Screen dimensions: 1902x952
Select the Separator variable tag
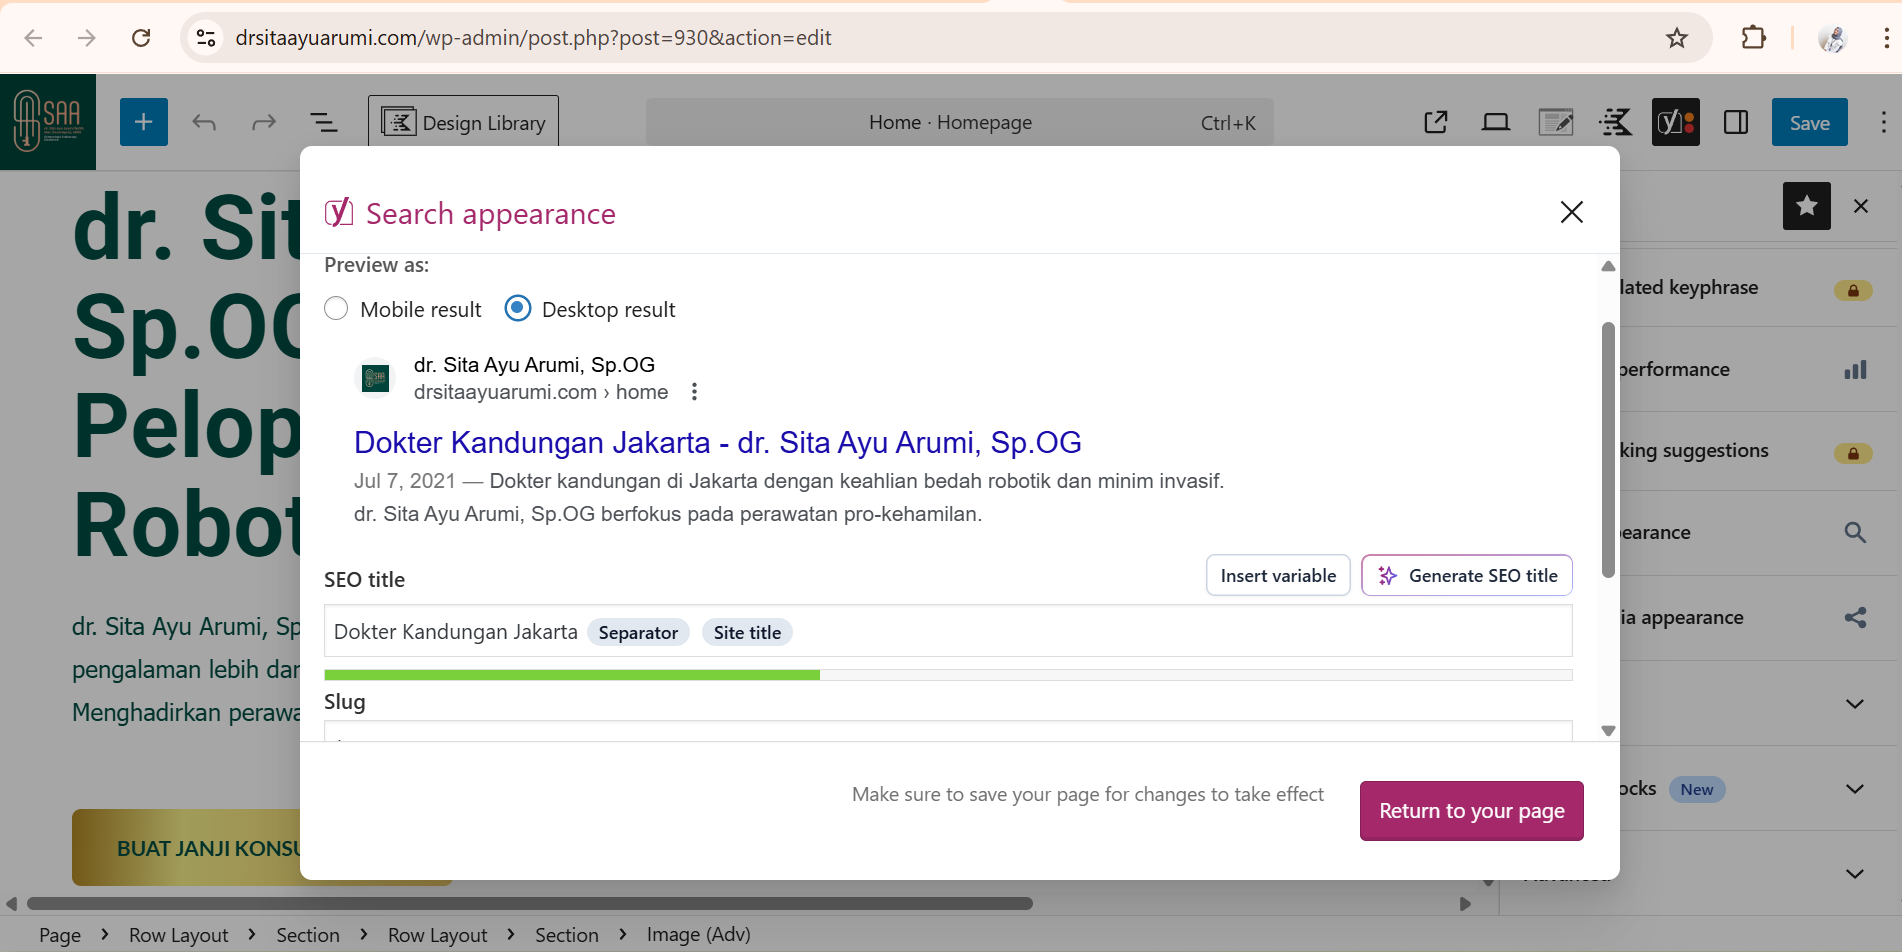(638, 632)
